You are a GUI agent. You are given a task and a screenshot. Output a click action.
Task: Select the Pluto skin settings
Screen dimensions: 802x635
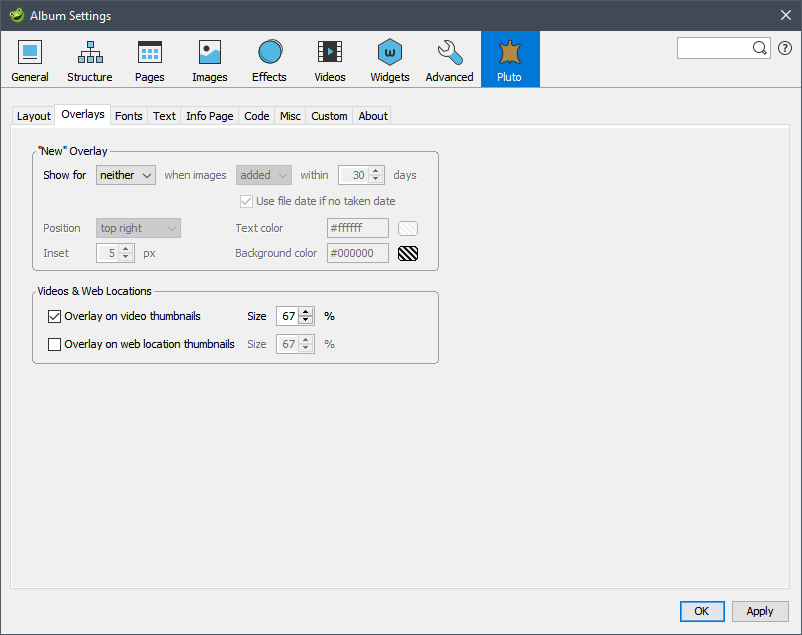coord(510,59)
